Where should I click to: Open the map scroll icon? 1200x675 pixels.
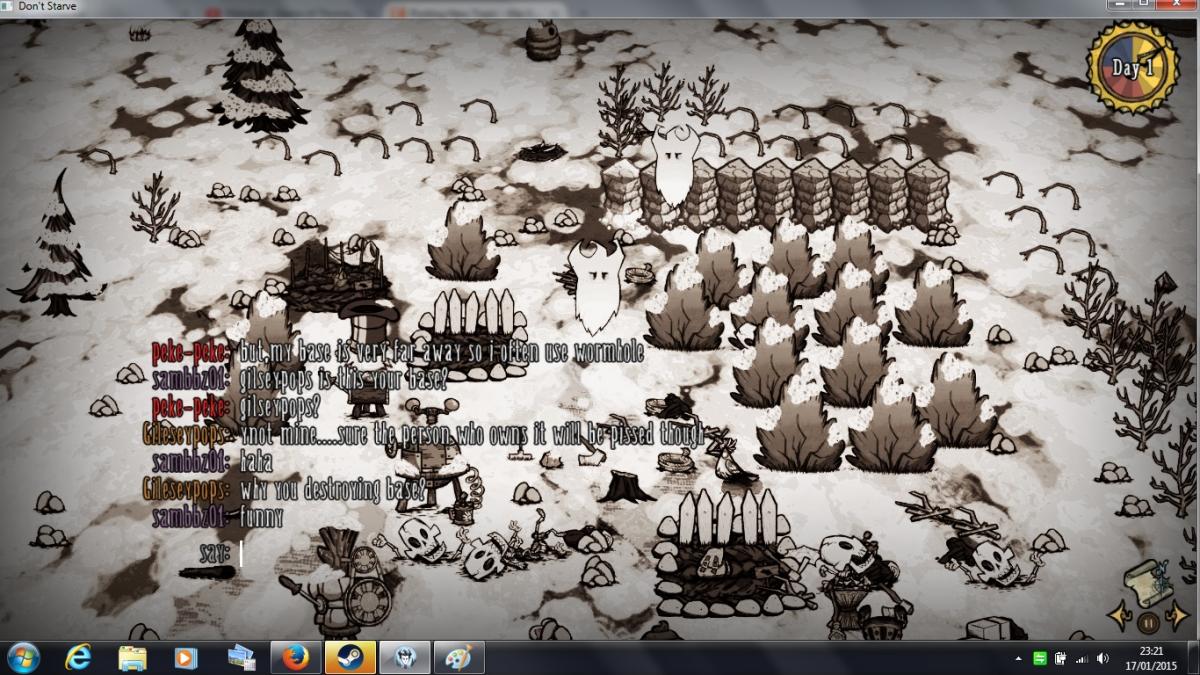1148,581
